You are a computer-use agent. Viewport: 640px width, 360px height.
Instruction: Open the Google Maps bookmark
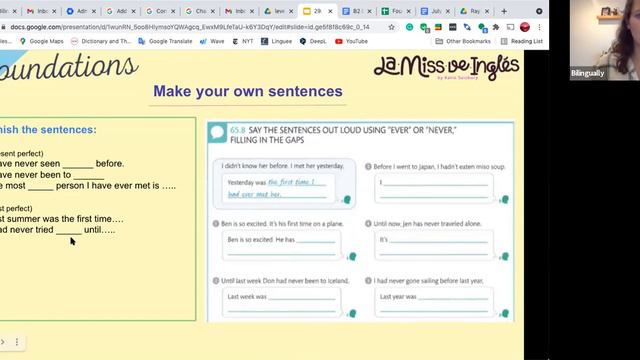click(42, 41)
